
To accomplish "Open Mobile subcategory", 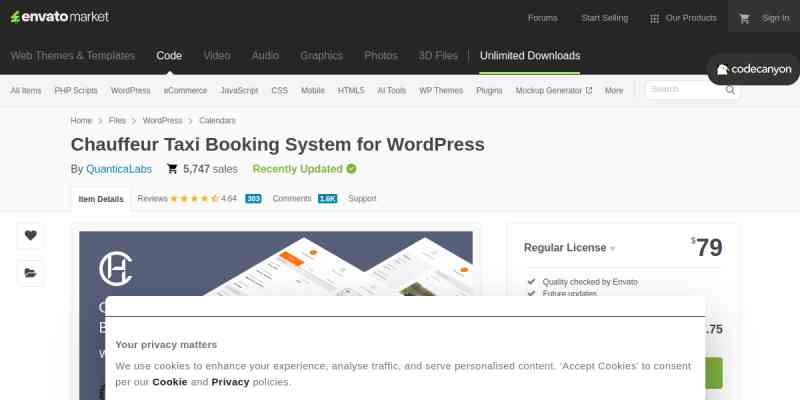I will coord(313,90).
